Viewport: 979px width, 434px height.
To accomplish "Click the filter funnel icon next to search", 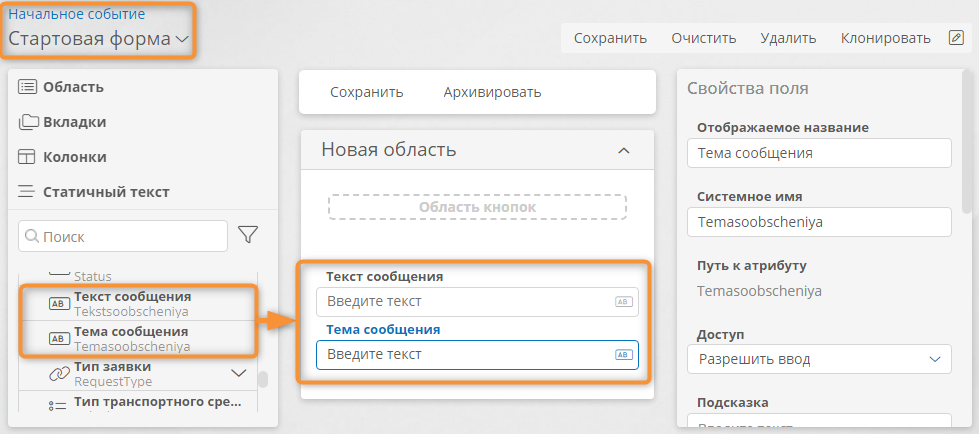I will (248, 235).
